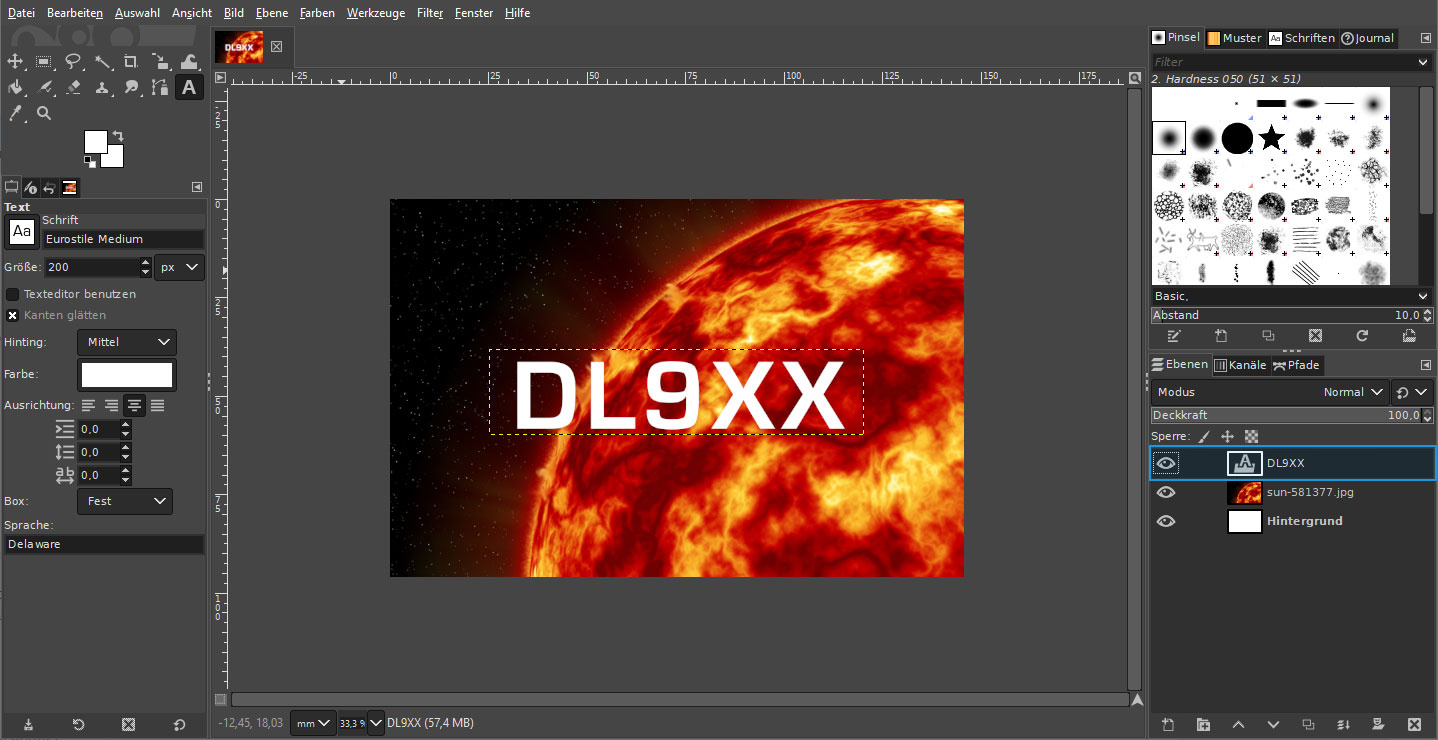Refresh the brush list in the Pinsel panel
Image resolution: width=1438 pixels, height=740 pixels.
coord(1362,336)
